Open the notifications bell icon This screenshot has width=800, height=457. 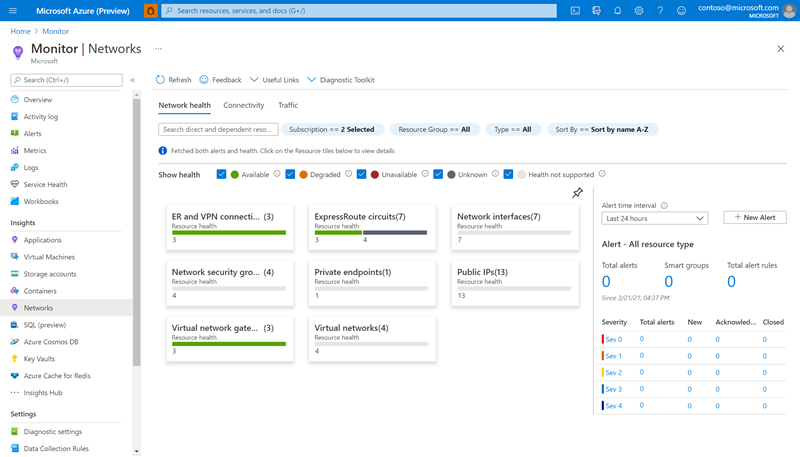(x=618, y=10)
